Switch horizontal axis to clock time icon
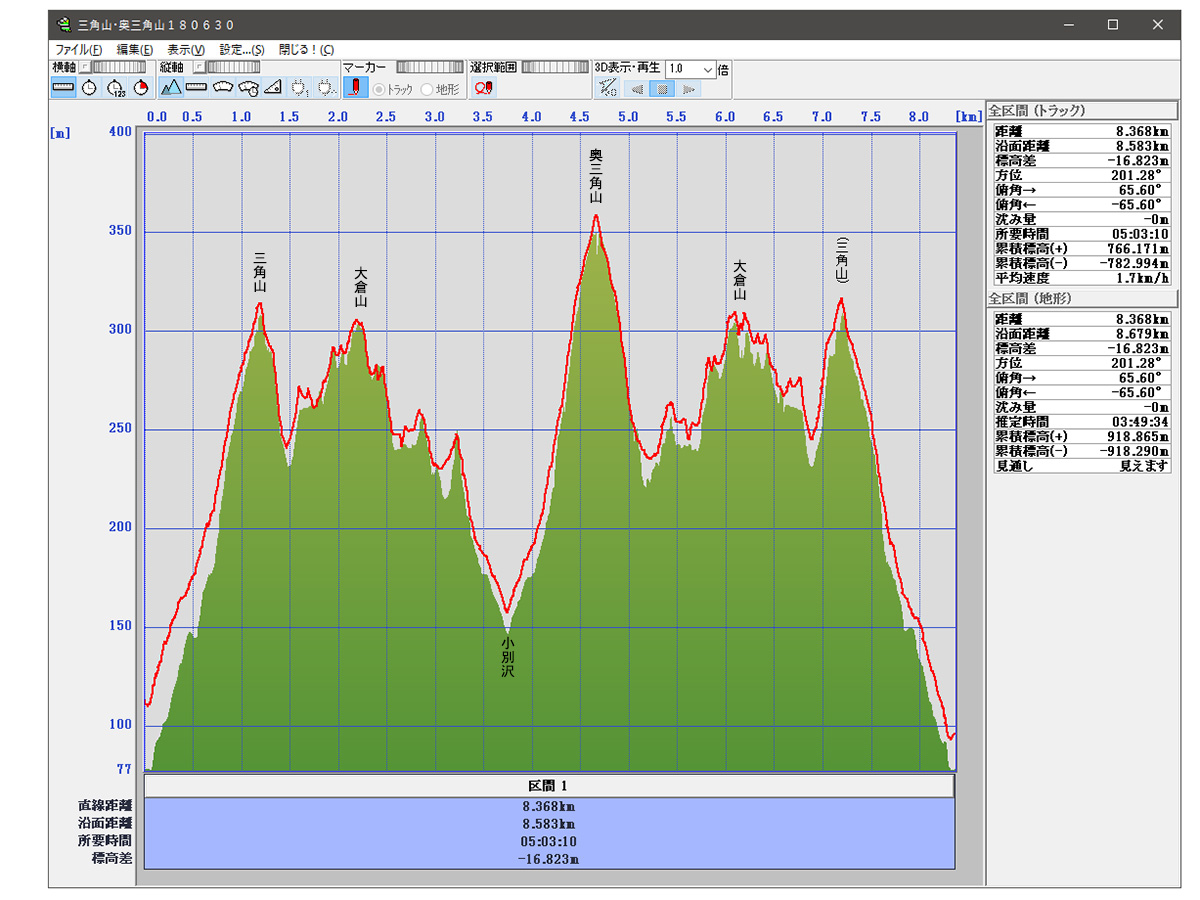This screenshot has height=900, width=1200. [90, 88]
